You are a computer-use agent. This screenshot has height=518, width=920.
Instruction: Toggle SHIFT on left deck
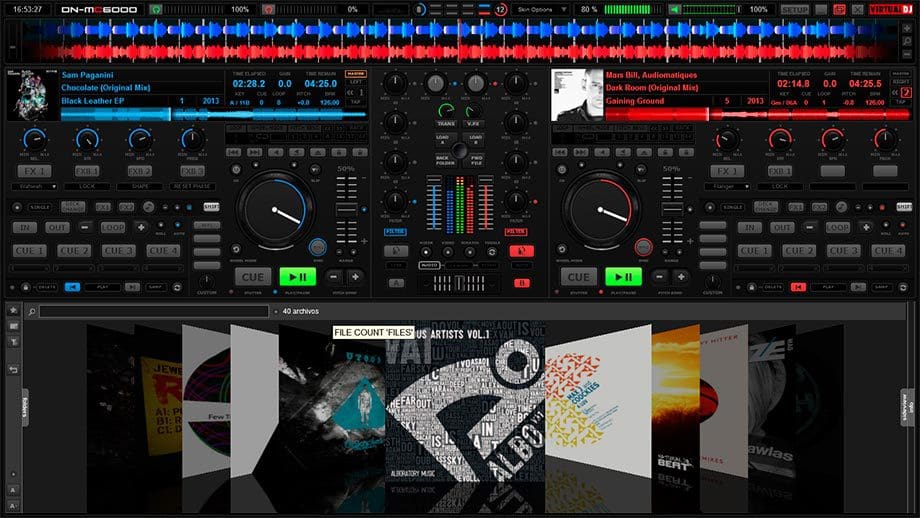[211, 207]
